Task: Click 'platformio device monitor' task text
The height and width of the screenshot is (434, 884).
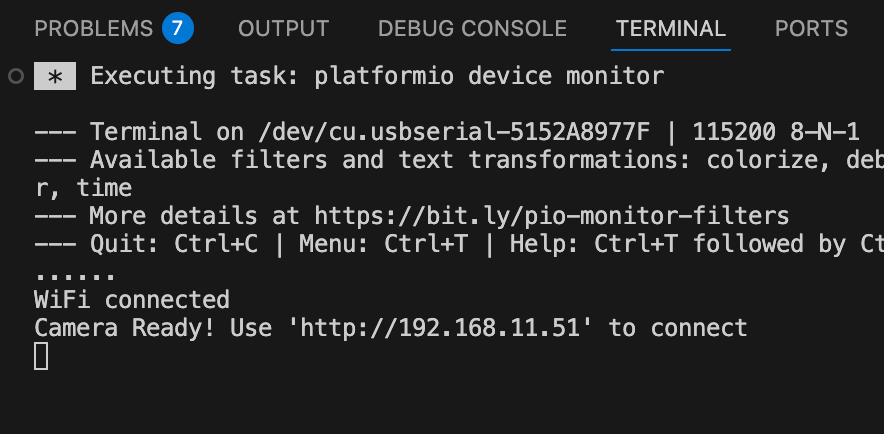Action: click(x=489, y=76)
